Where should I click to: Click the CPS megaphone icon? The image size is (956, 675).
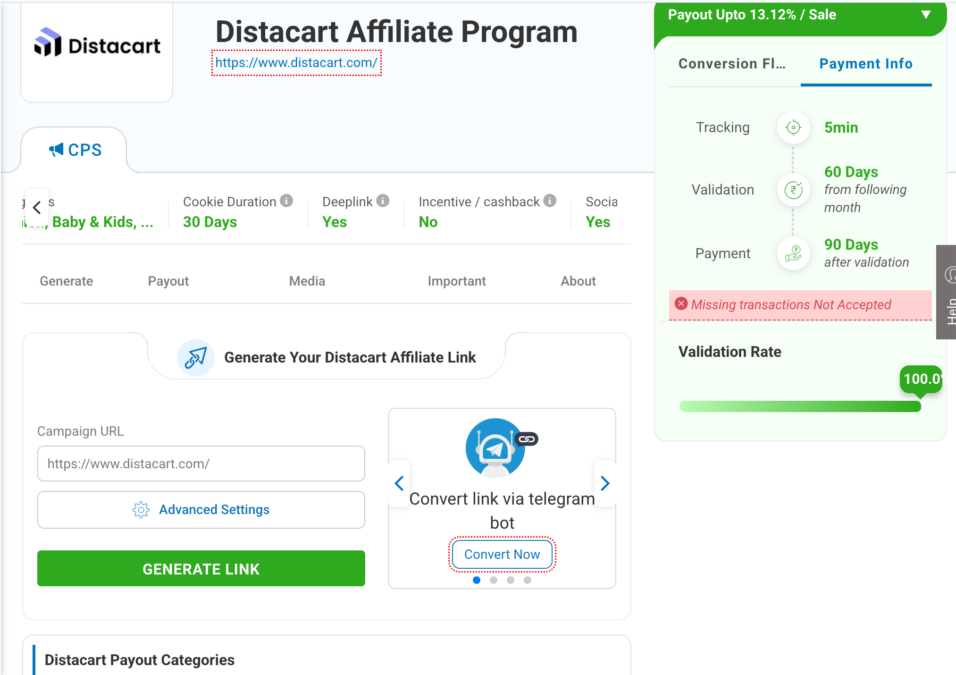[56, 149]
